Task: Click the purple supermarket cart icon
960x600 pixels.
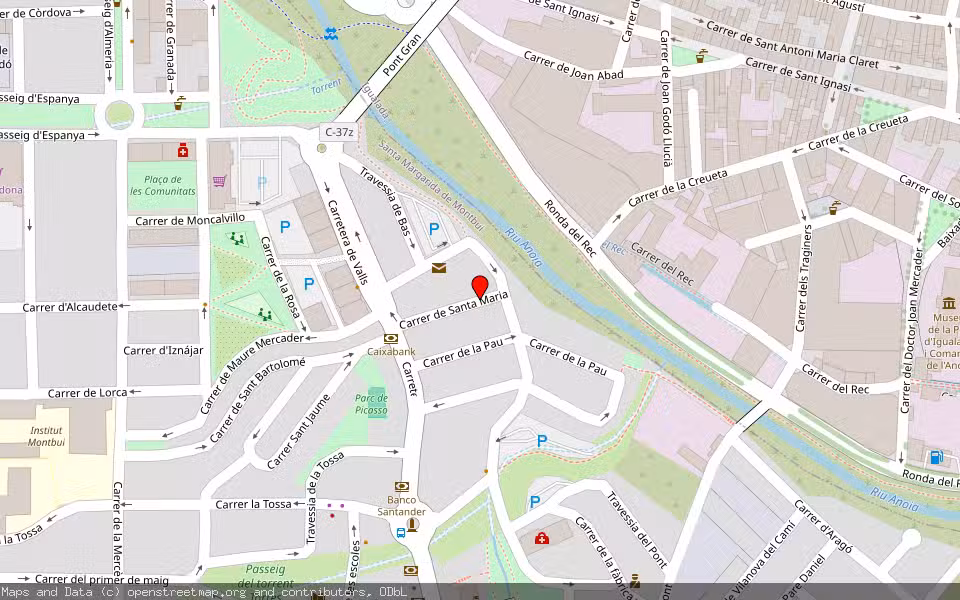Action: point(219,181)
